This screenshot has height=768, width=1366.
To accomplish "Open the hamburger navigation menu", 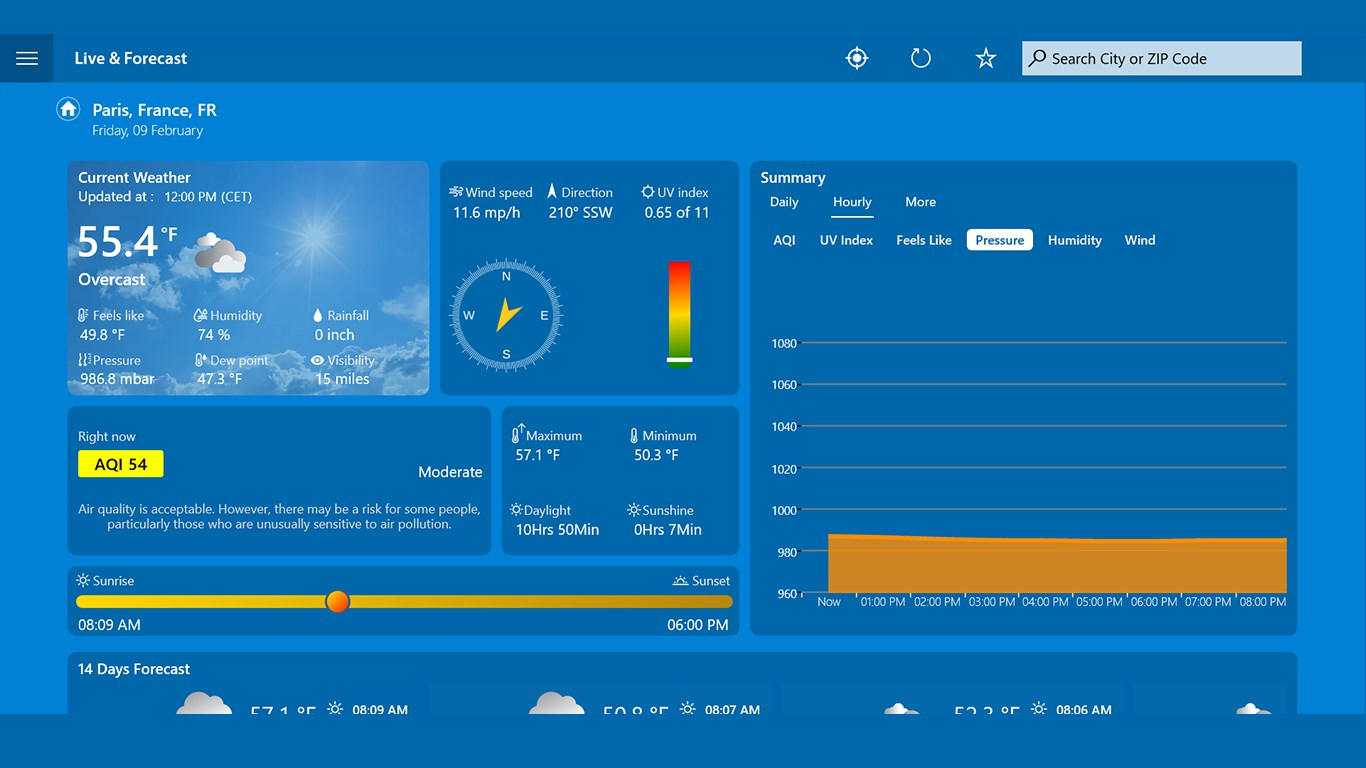I will coord(27,57).
